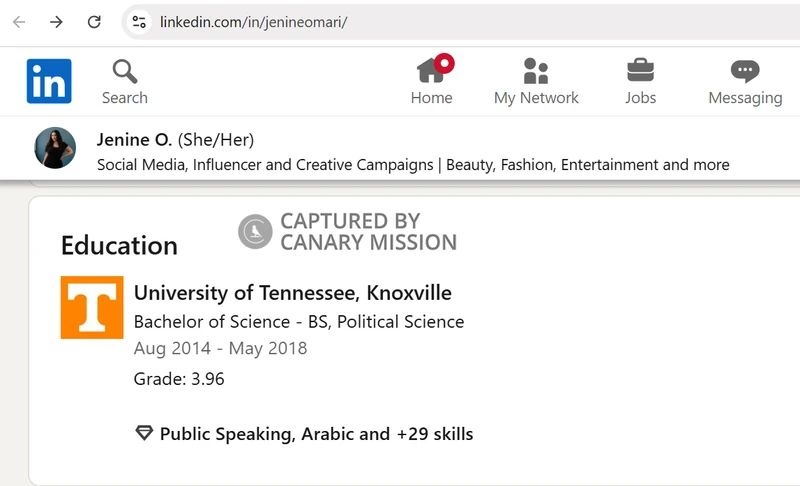Open Public Speaking, Arabic and +29 skills

316,434
